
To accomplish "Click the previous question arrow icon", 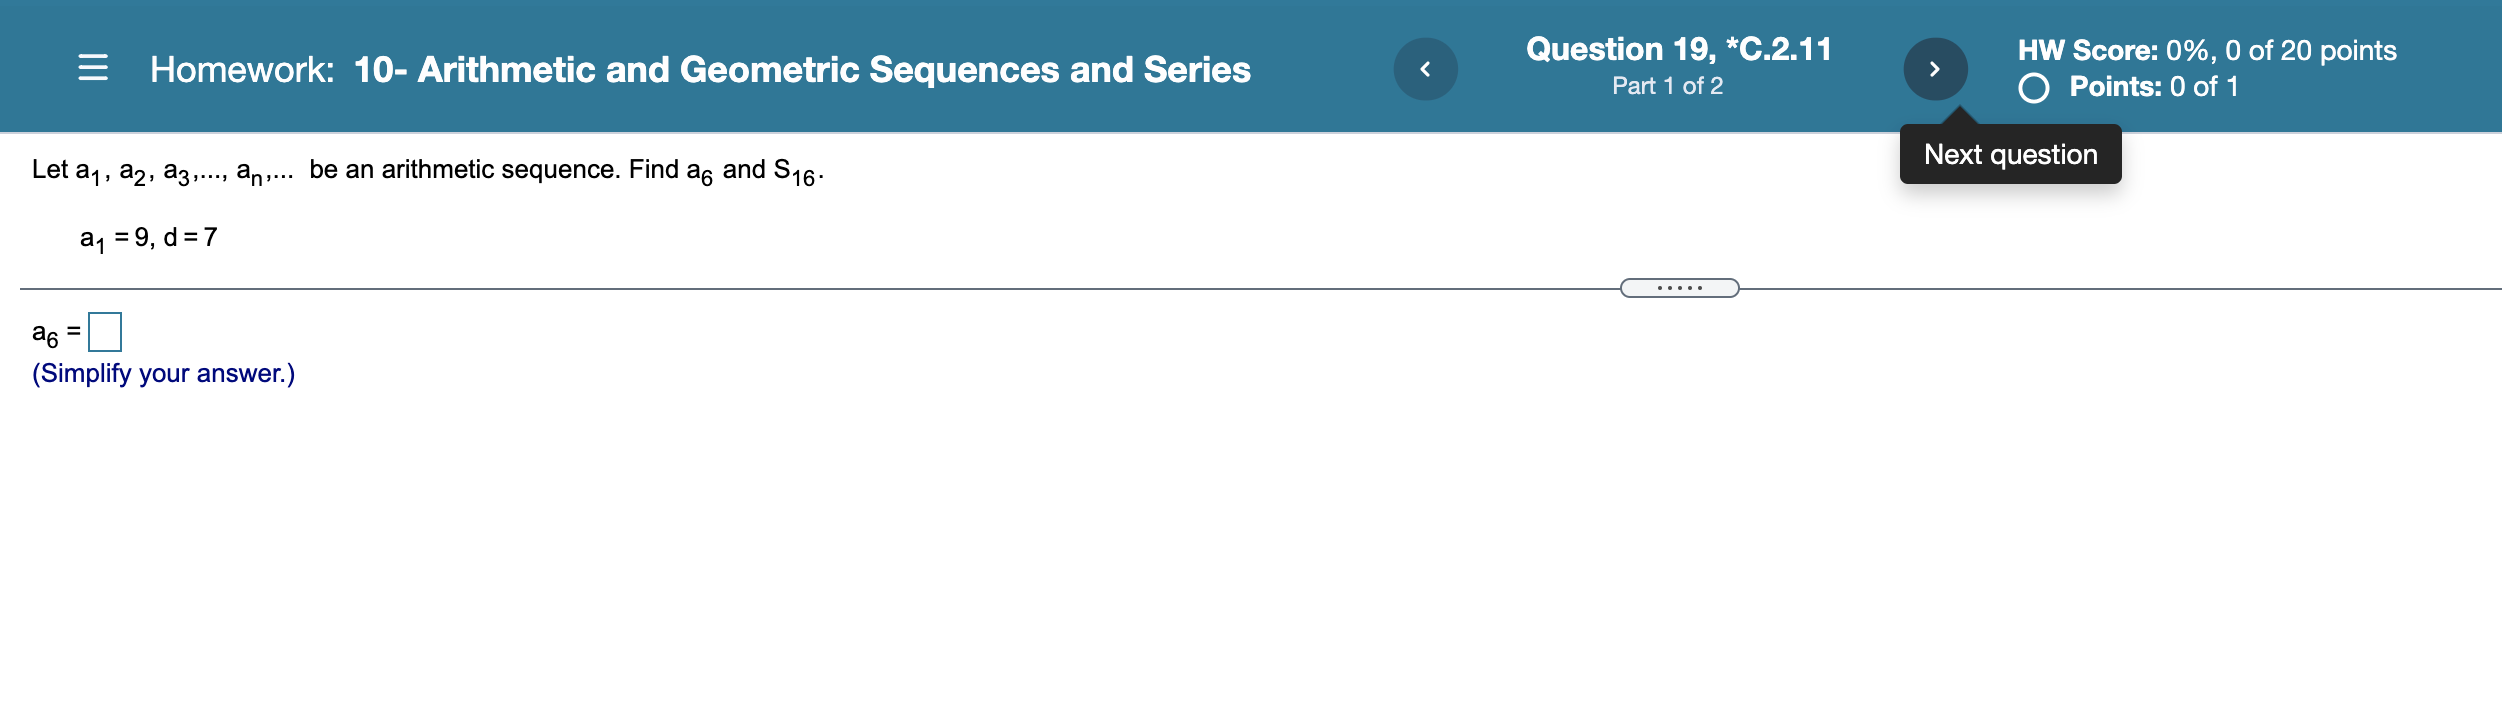I will 1428,68.
